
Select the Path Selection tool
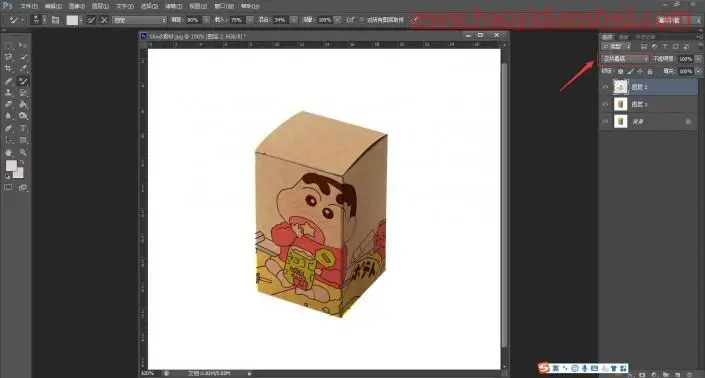click(9, 140)
